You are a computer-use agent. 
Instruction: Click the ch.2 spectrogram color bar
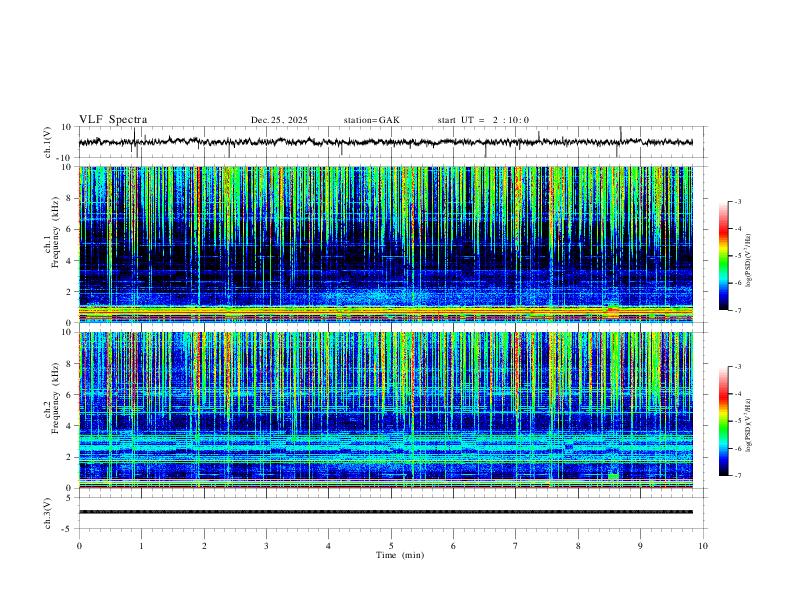[x=723, y=421]
